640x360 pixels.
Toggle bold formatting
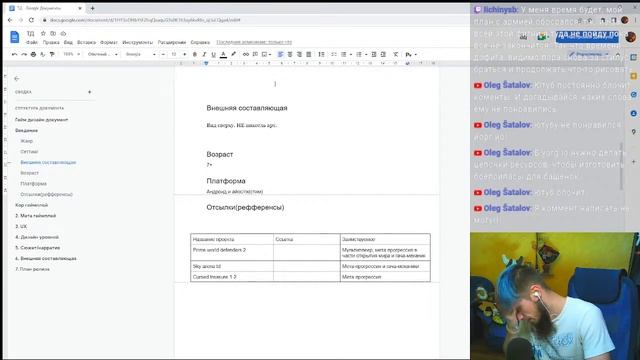point(195,54)
